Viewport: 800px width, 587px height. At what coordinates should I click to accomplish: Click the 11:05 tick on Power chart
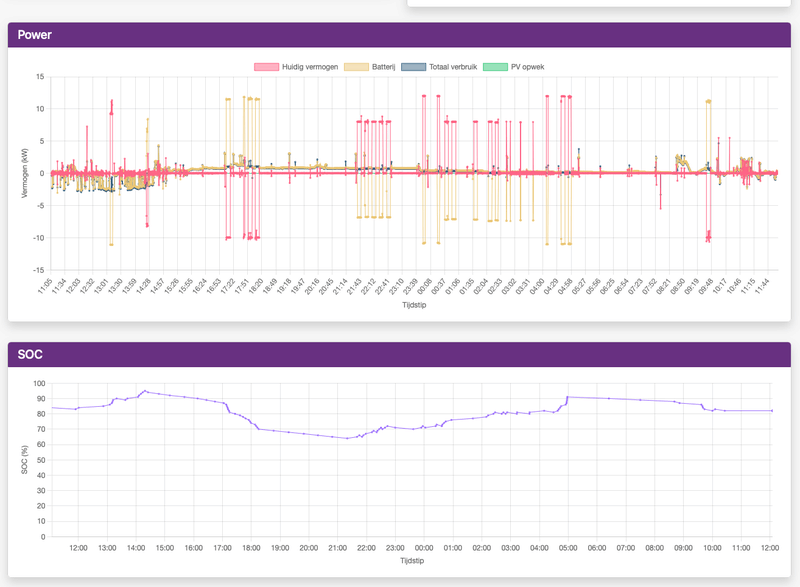[x=45, y=286]
